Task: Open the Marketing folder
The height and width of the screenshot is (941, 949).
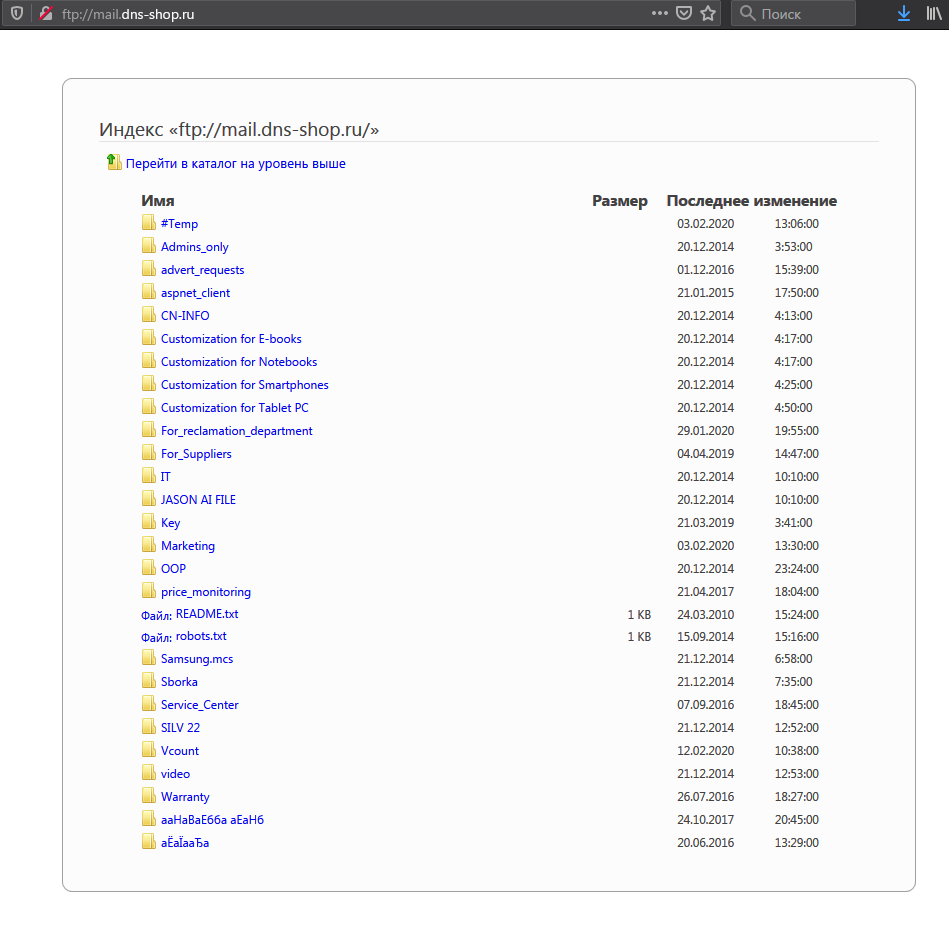Action: pos(188,546)
